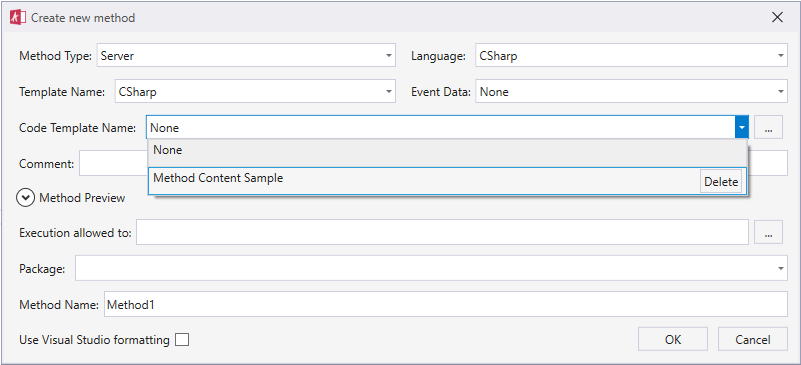Open the Method Type dropdown
This screenshot has height=365, width=801.
pyautogui.click(x=246, y=55)
